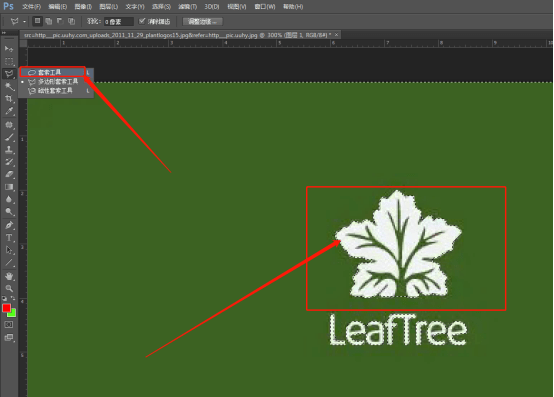Select the Move tool in the toolbox
Screen dimensions: 554x397
(9, 48)
